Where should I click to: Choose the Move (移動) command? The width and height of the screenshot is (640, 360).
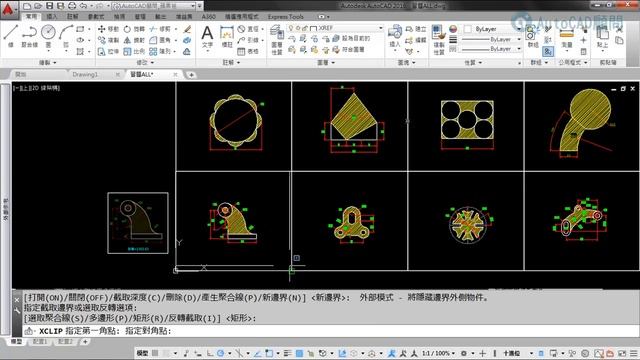coord(108,29)
